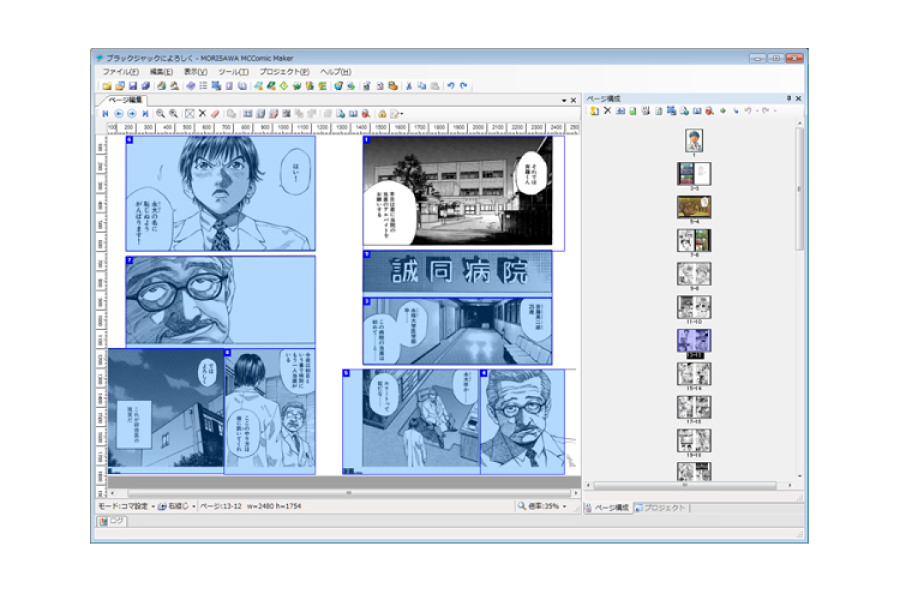Close the ページ構成 panel
Image resolution: width=900 pixels, height=600 pixels.
(x=798, y=99)
